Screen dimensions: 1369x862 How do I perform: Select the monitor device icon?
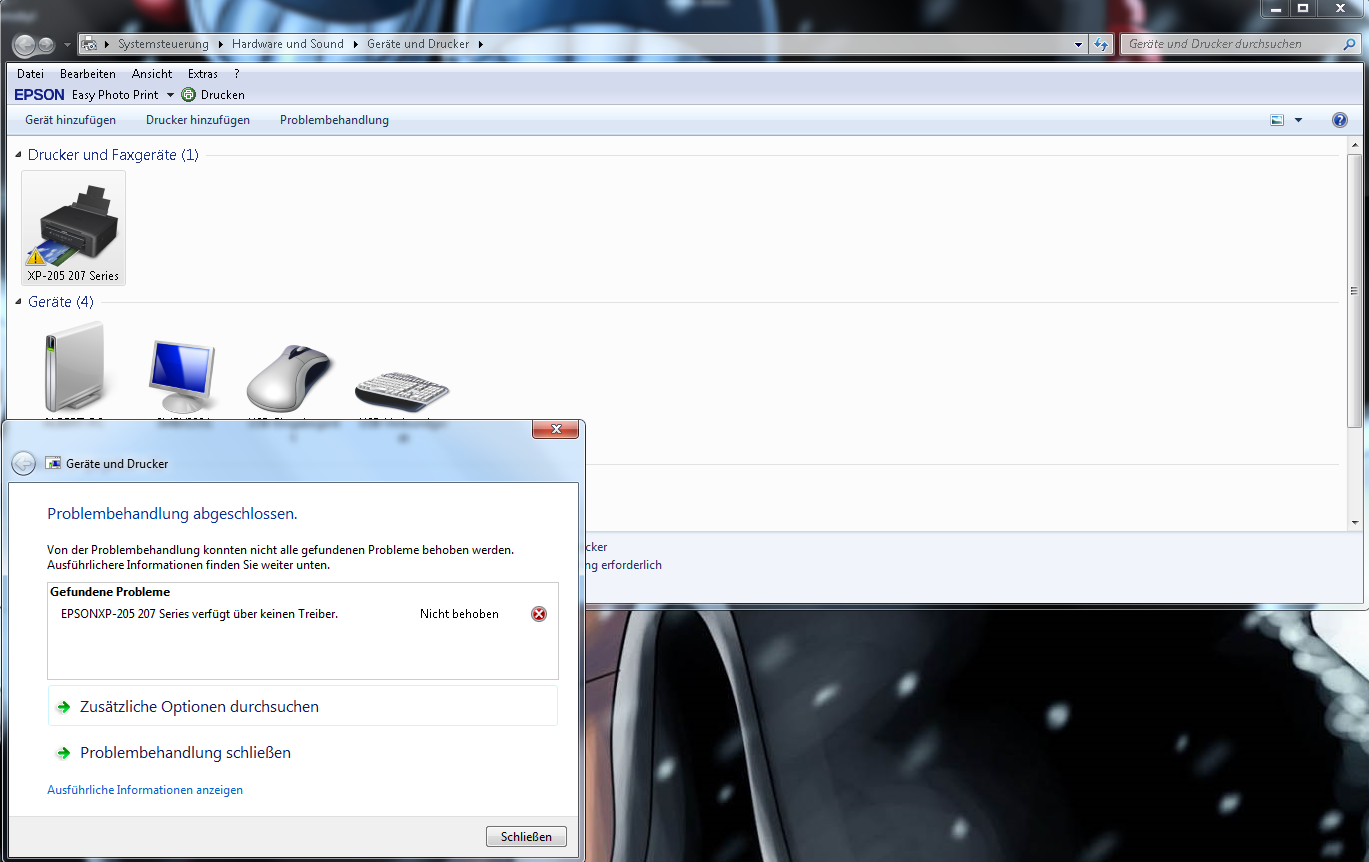coord(181,378)
